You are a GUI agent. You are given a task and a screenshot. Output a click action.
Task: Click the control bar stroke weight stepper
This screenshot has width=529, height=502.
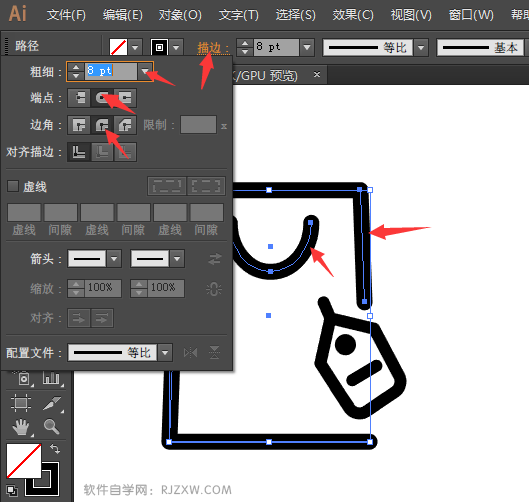(x=245, y=47)
